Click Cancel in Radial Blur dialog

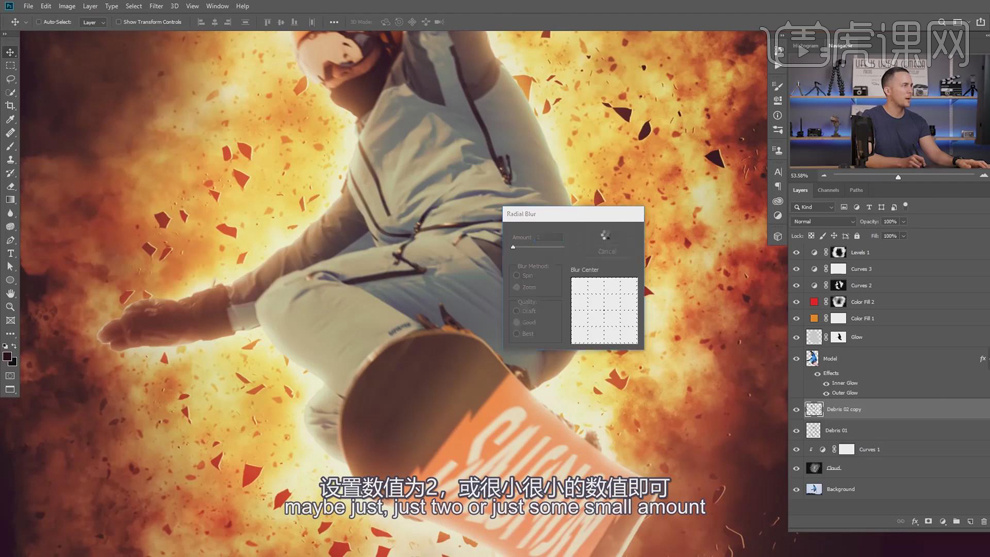click(x=607, y=251)
